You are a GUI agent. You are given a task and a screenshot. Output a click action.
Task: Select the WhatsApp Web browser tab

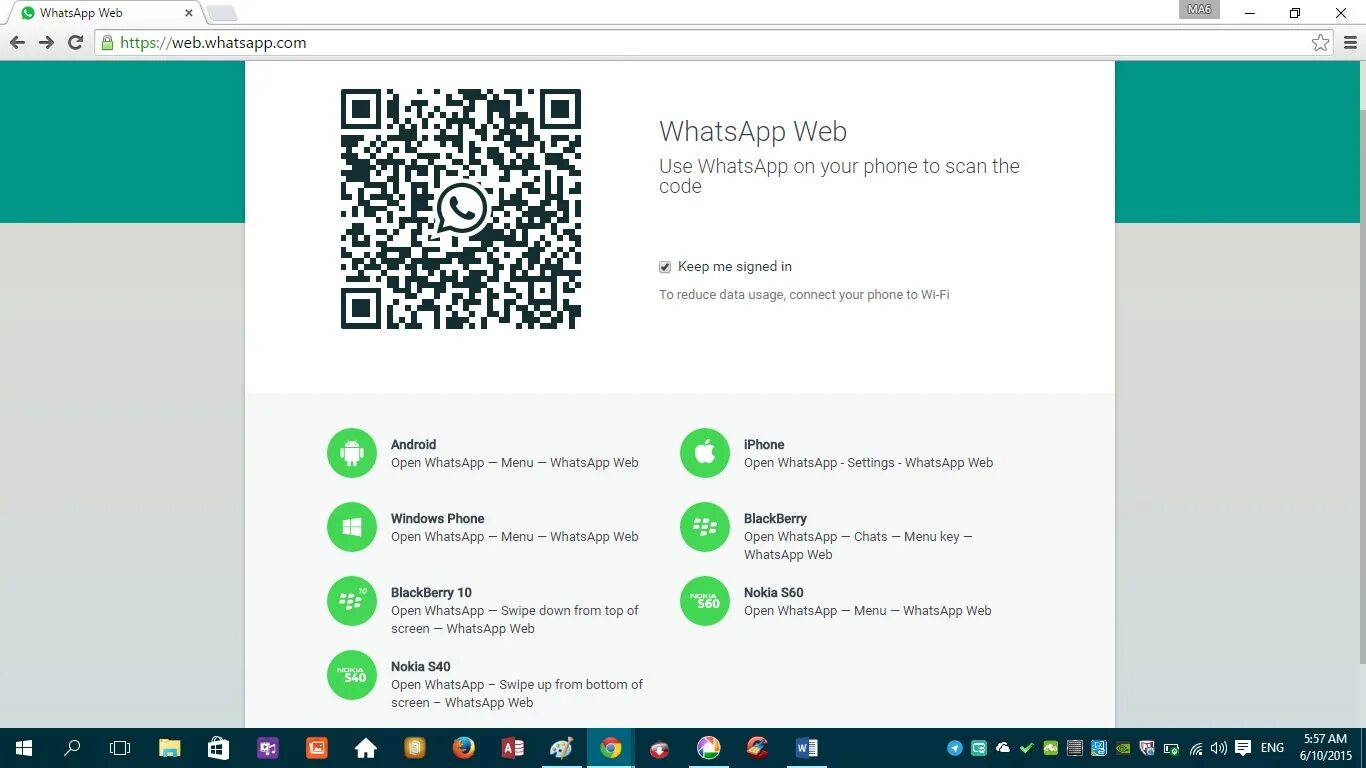click(x=105, y=13)
